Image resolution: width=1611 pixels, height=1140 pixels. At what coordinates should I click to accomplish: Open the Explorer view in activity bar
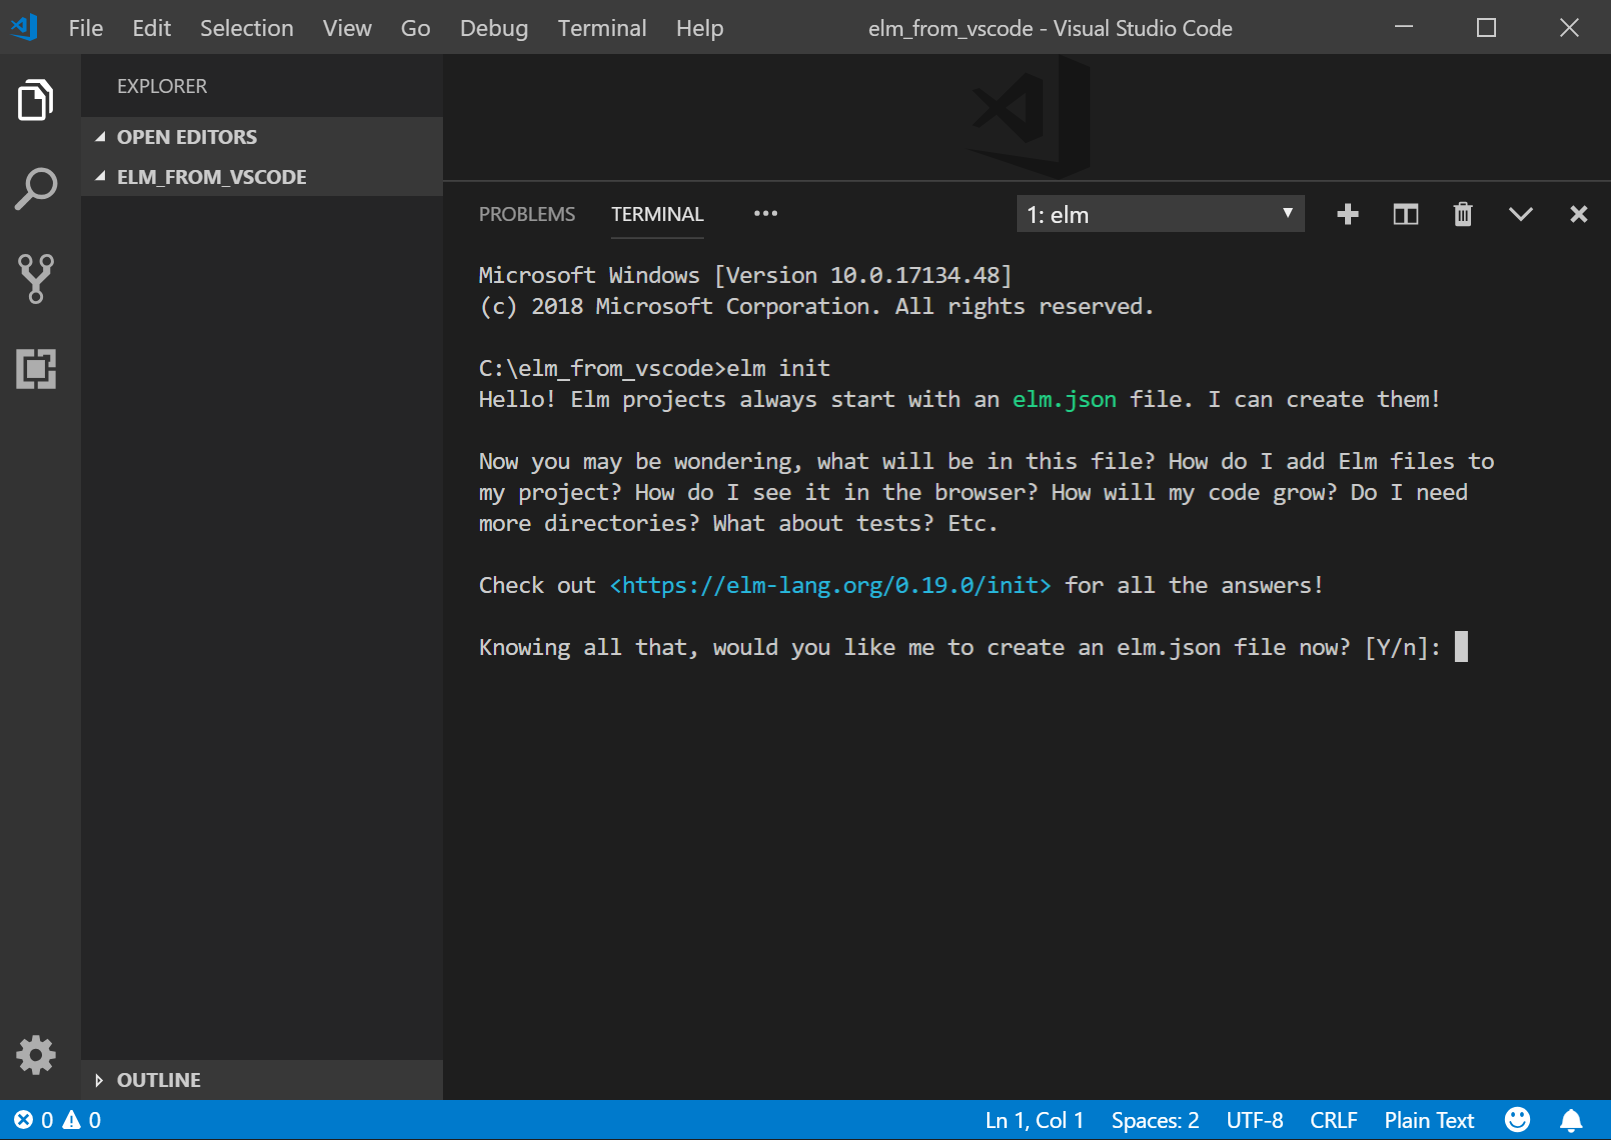[36, 100]
